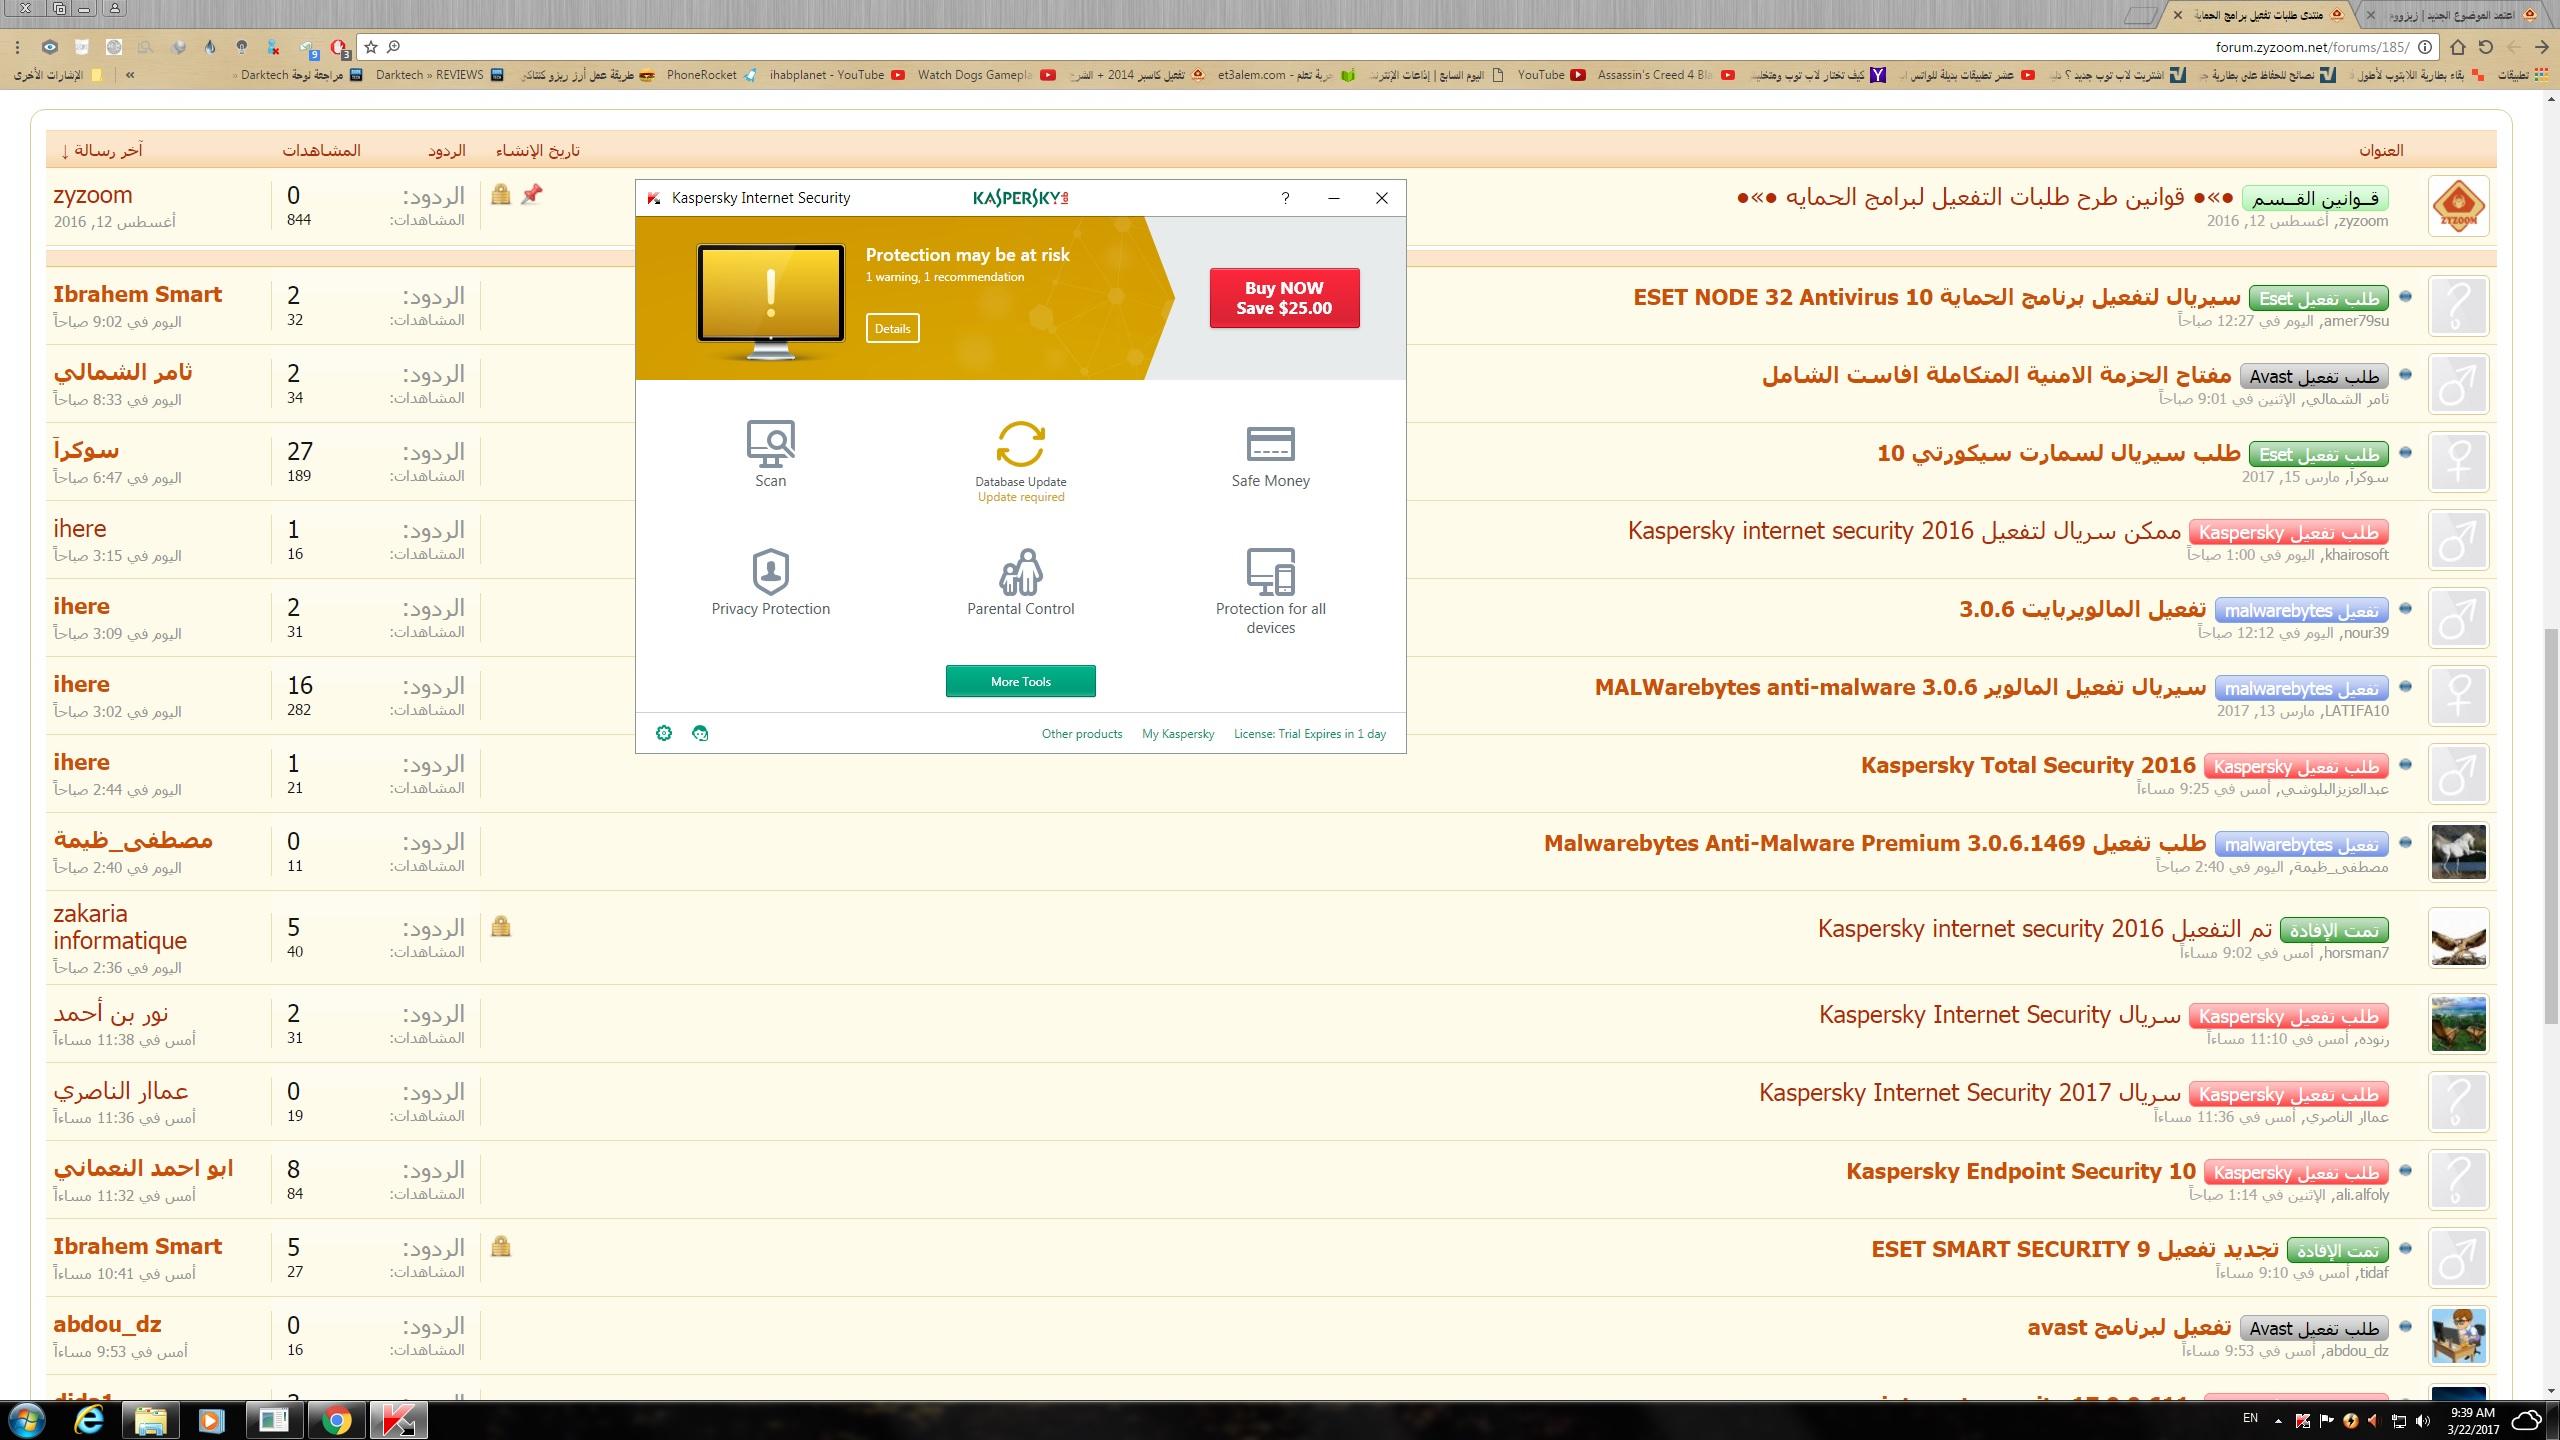Open Kaspersky Total Security 2016 thread
This screenshot has height=1440, width=2560.
click(2028, 765)
